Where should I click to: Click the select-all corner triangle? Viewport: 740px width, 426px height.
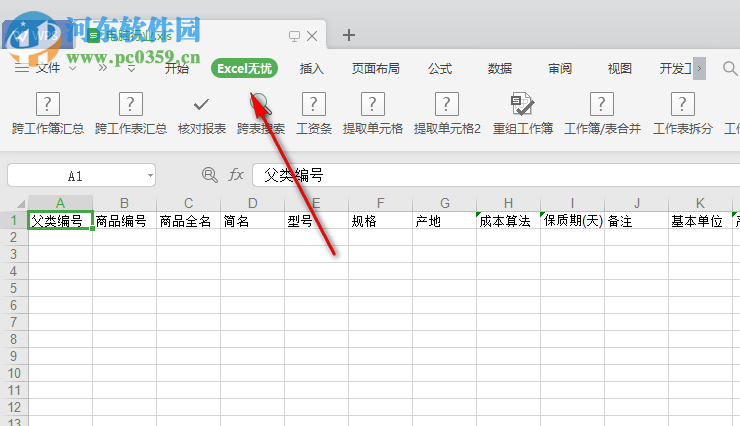tap(21, 204)
